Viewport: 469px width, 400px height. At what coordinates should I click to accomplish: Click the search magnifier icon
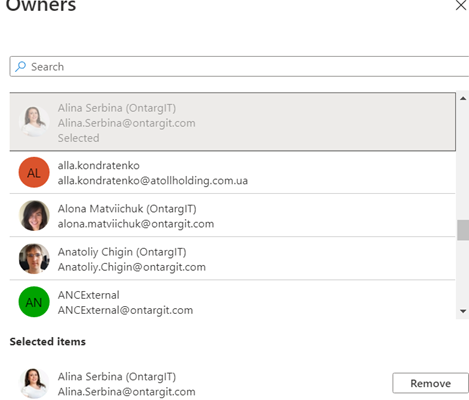point(21,66)
